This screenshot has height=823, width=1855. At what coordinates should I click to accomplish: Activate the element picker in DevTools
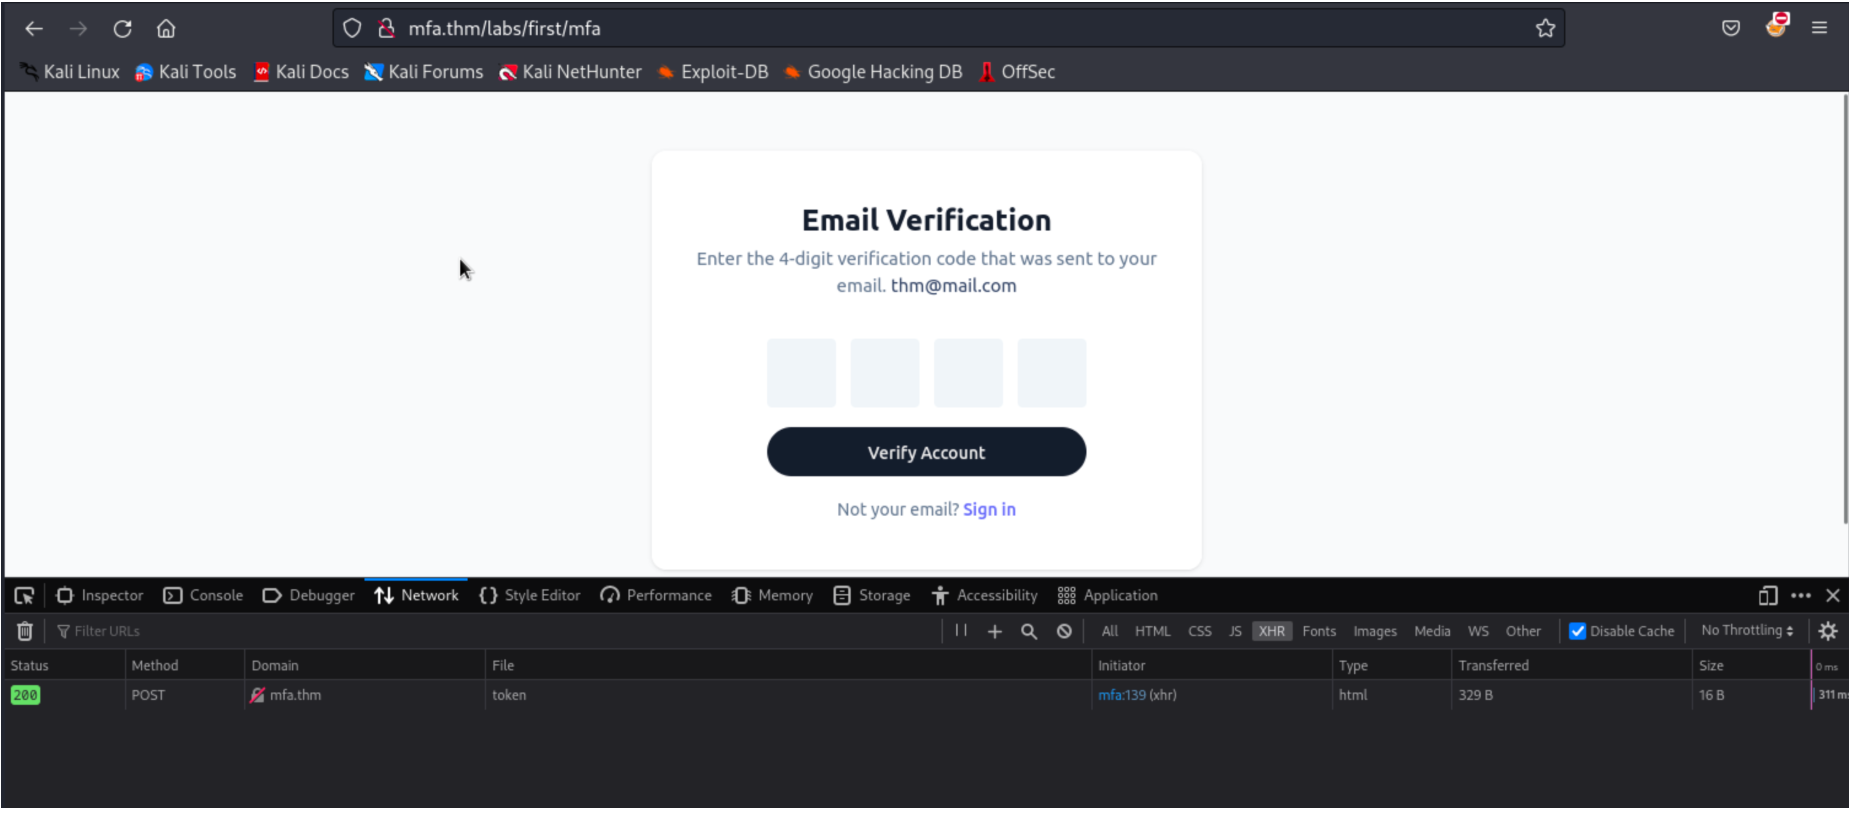[24, 596]
